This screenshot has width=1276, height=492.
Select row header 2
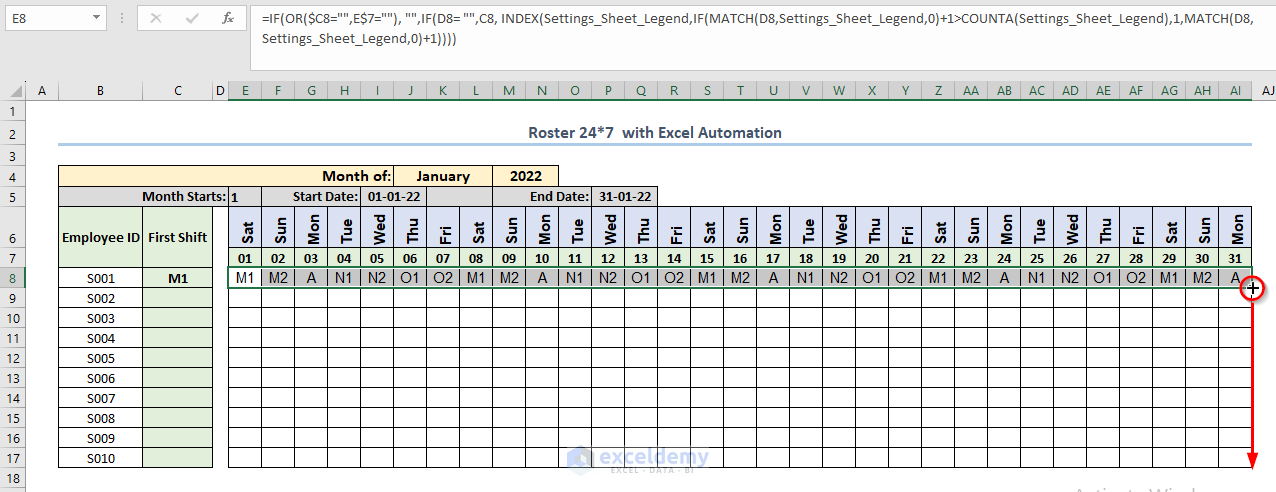coord(13,132)
